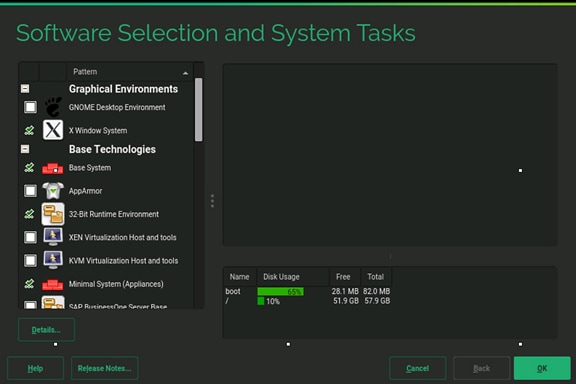
Task: Click the AppArmor shield icon
Action: pyautogui.click(x=53, y=191)
